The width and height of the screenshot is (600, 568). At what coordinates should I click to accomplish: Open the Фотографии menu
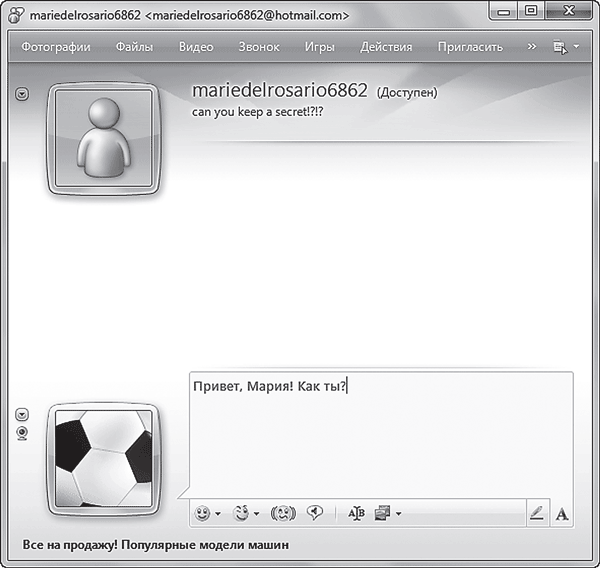pyautogui.click(x=56, y=47)
